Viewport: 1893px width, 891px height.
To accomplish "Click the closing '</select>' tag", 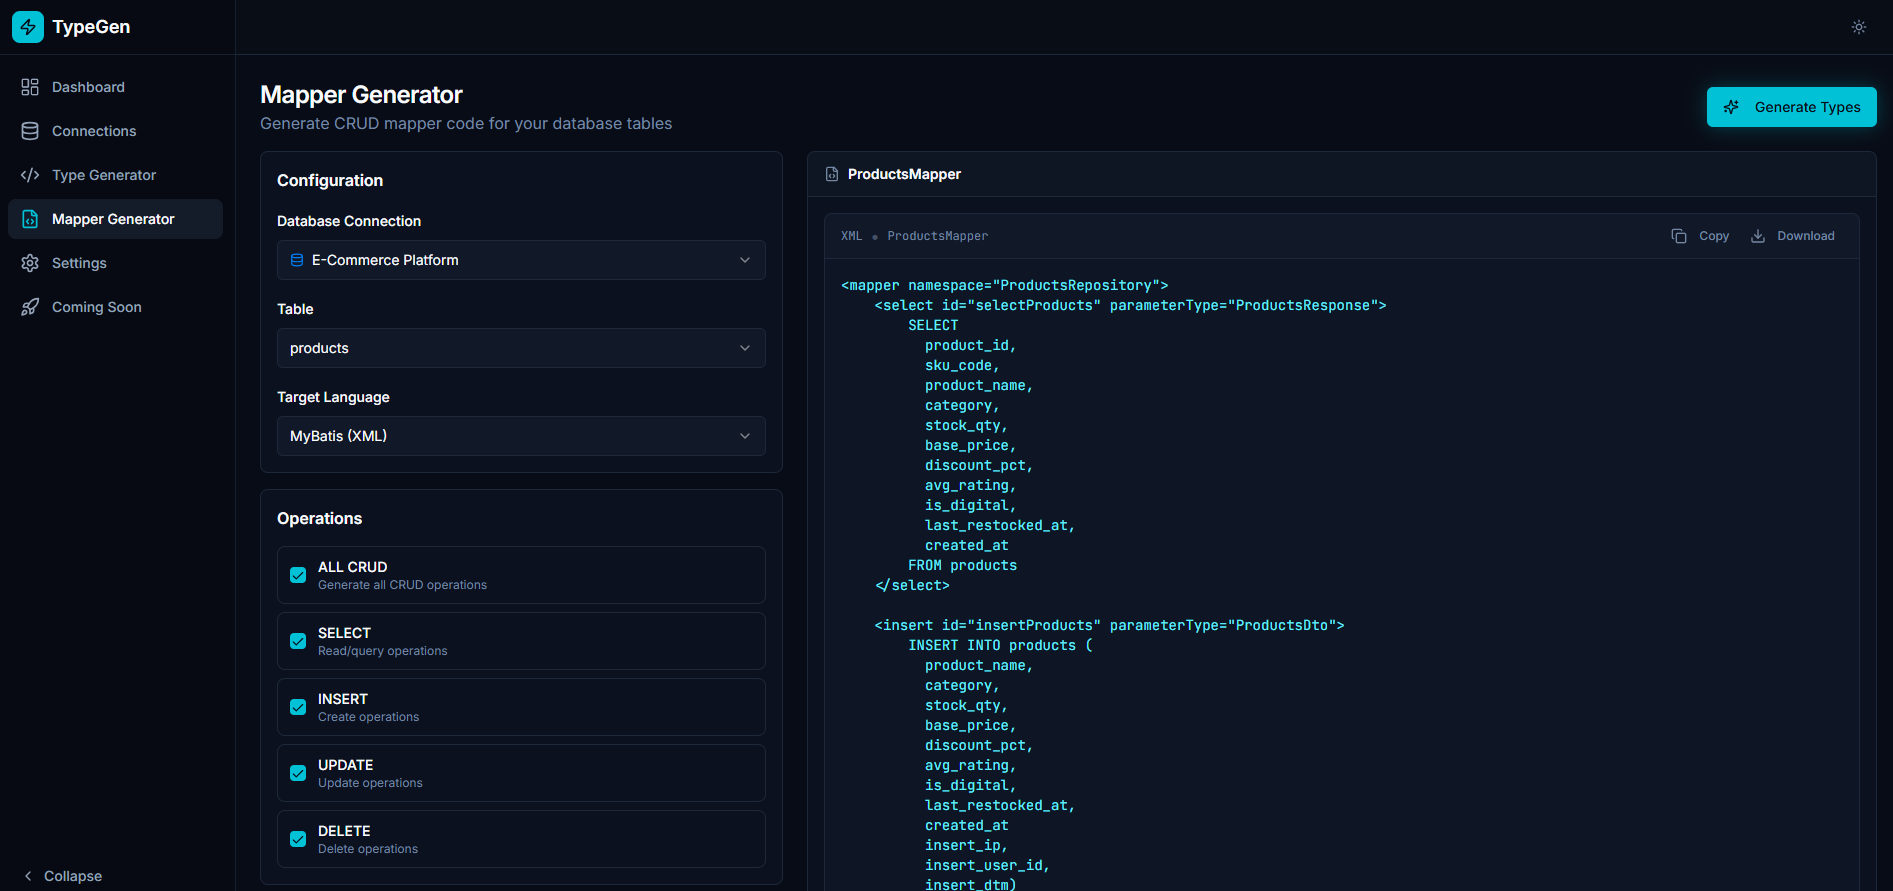I will coord(912,585).
